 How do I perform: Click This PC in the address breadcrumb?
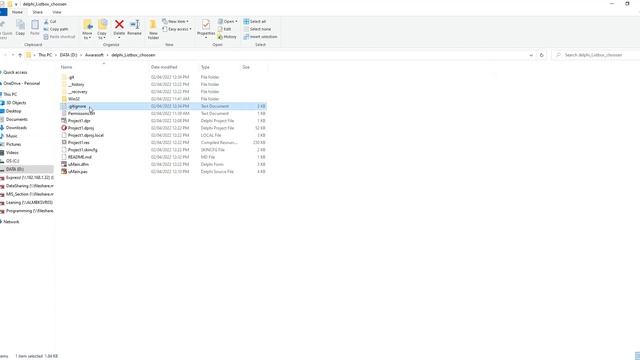coord(45,55)
